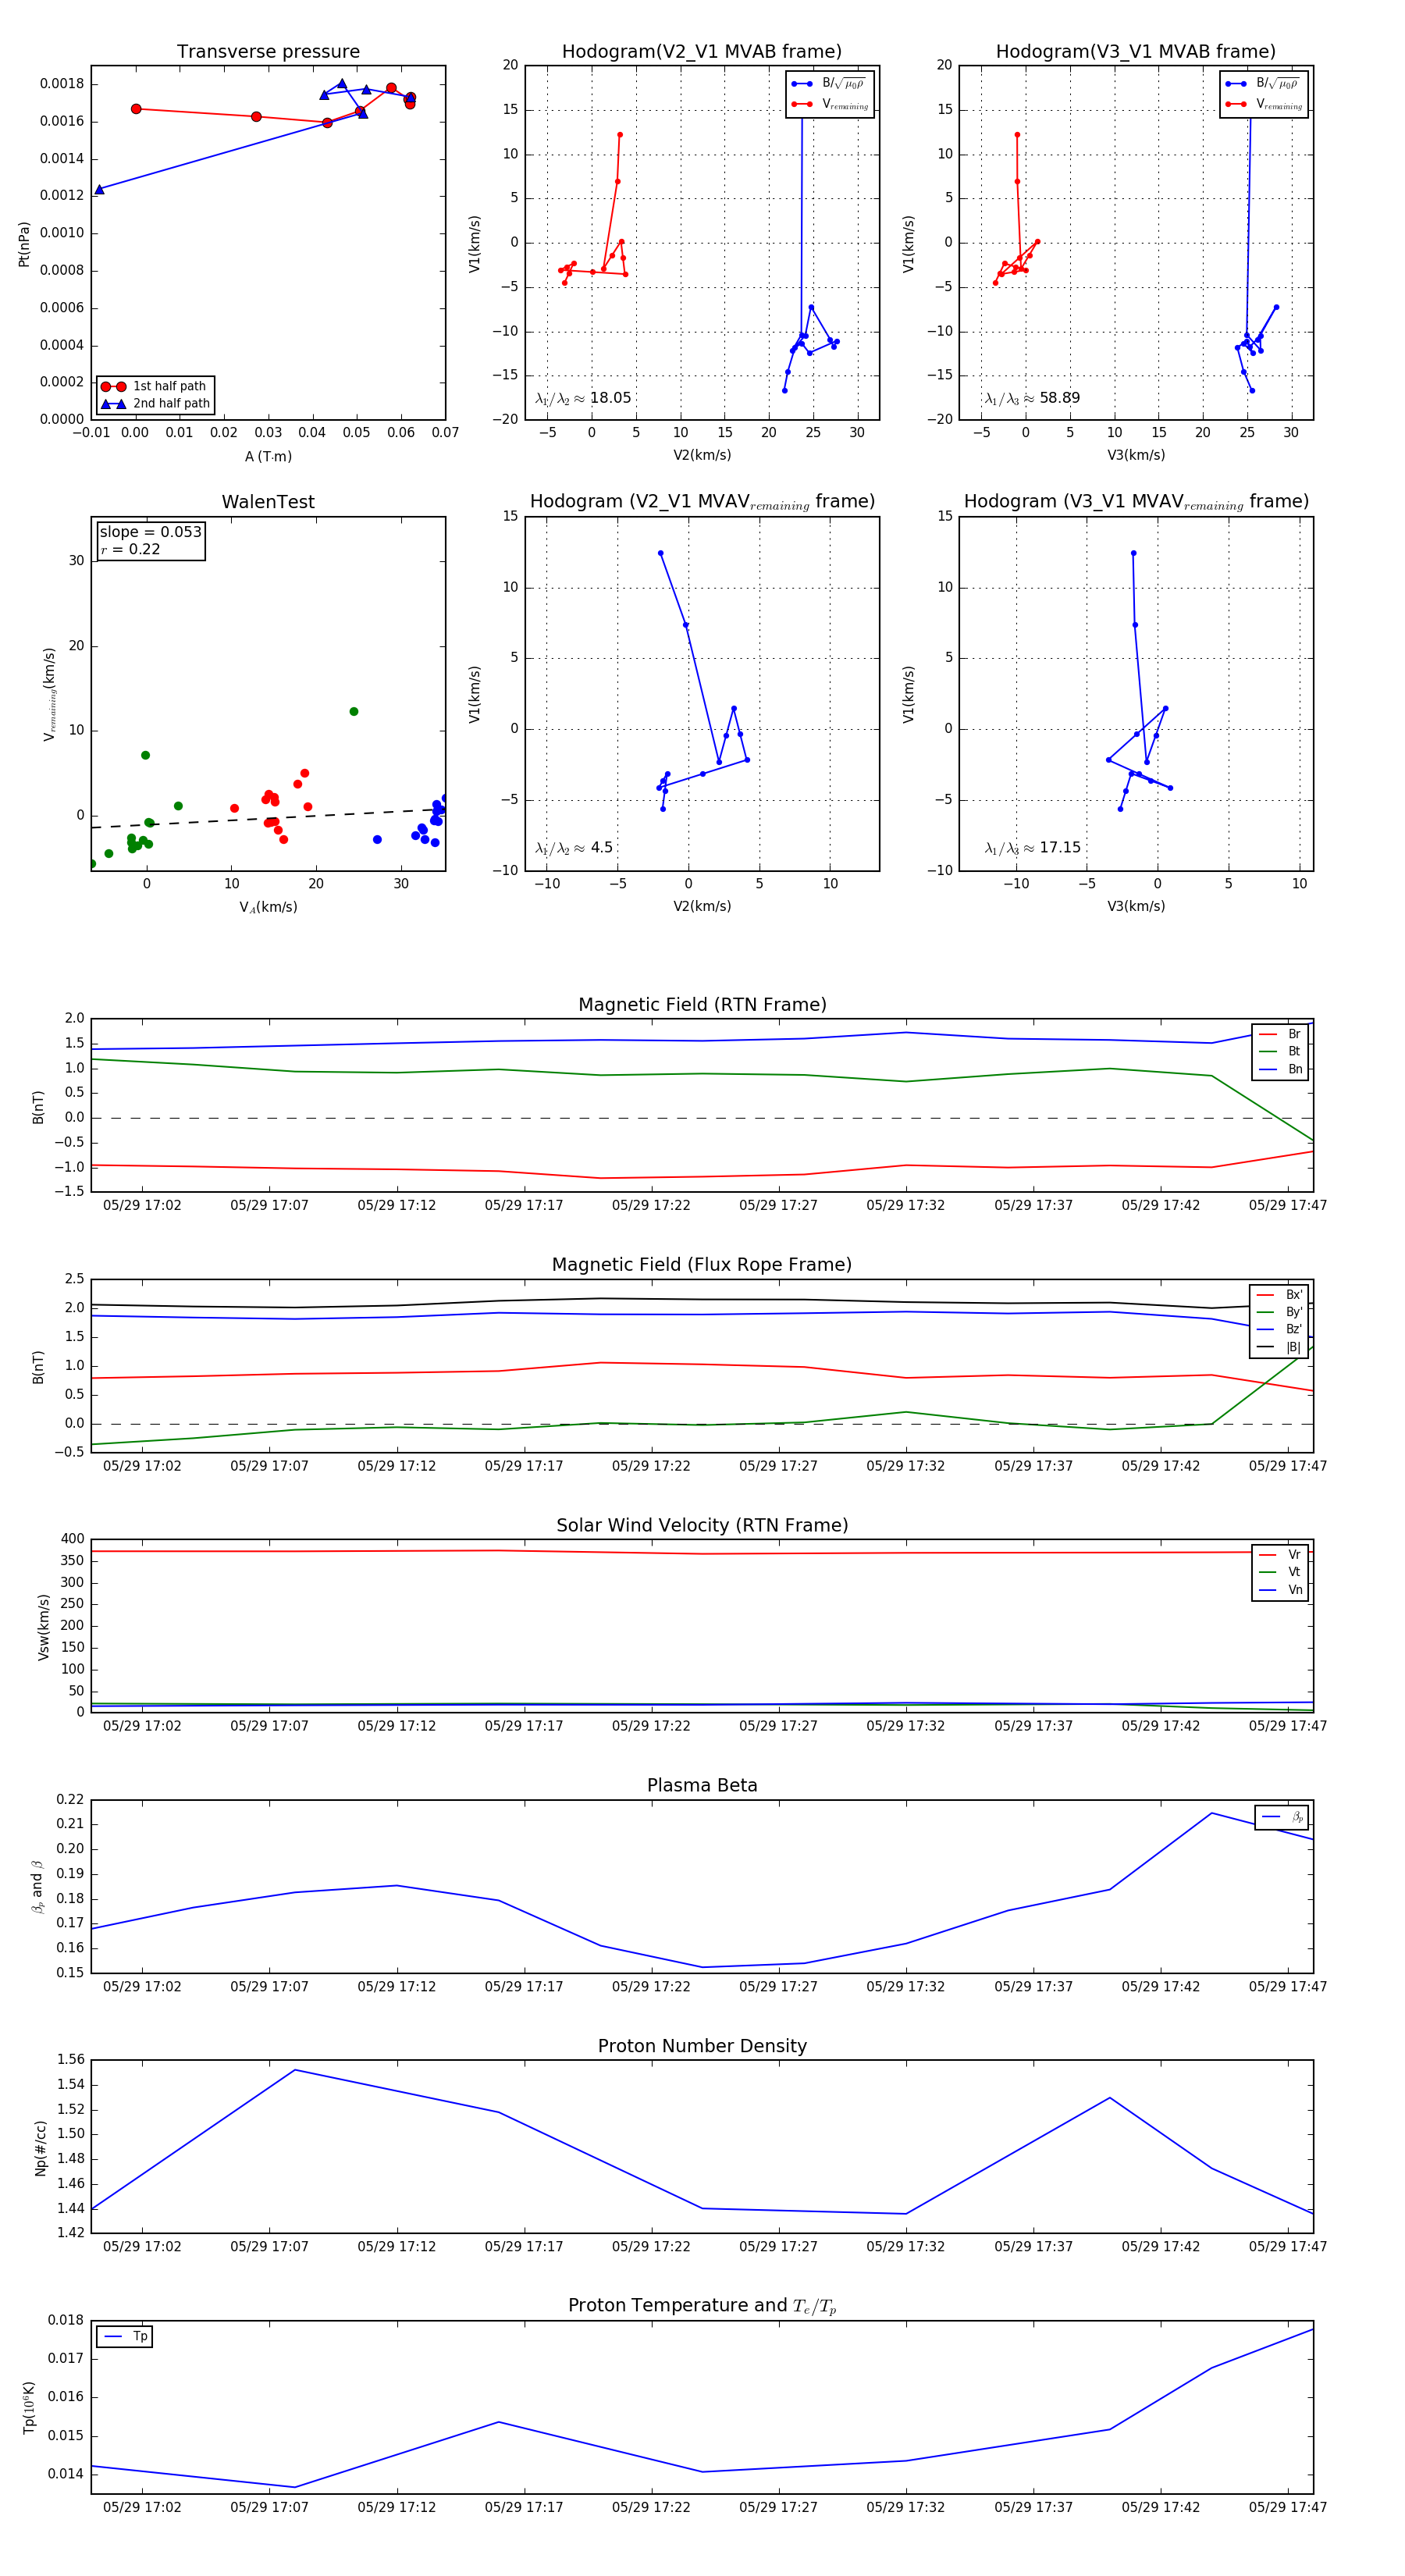1405x2576 pixels.
Task: Click the λ1/λ2 ≈ 4.5 annotation
Action: point(574,848)
